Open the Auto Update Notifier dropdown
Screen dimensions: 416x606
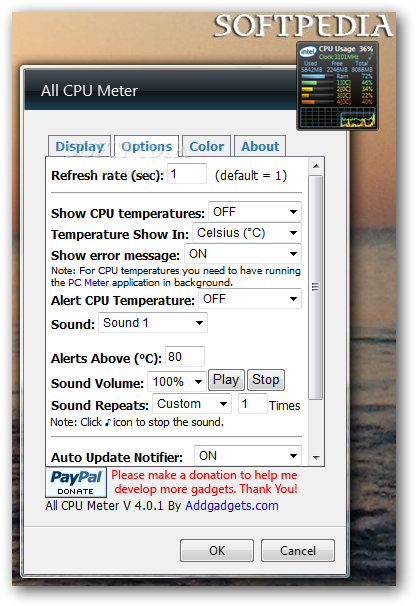[248, 455]
